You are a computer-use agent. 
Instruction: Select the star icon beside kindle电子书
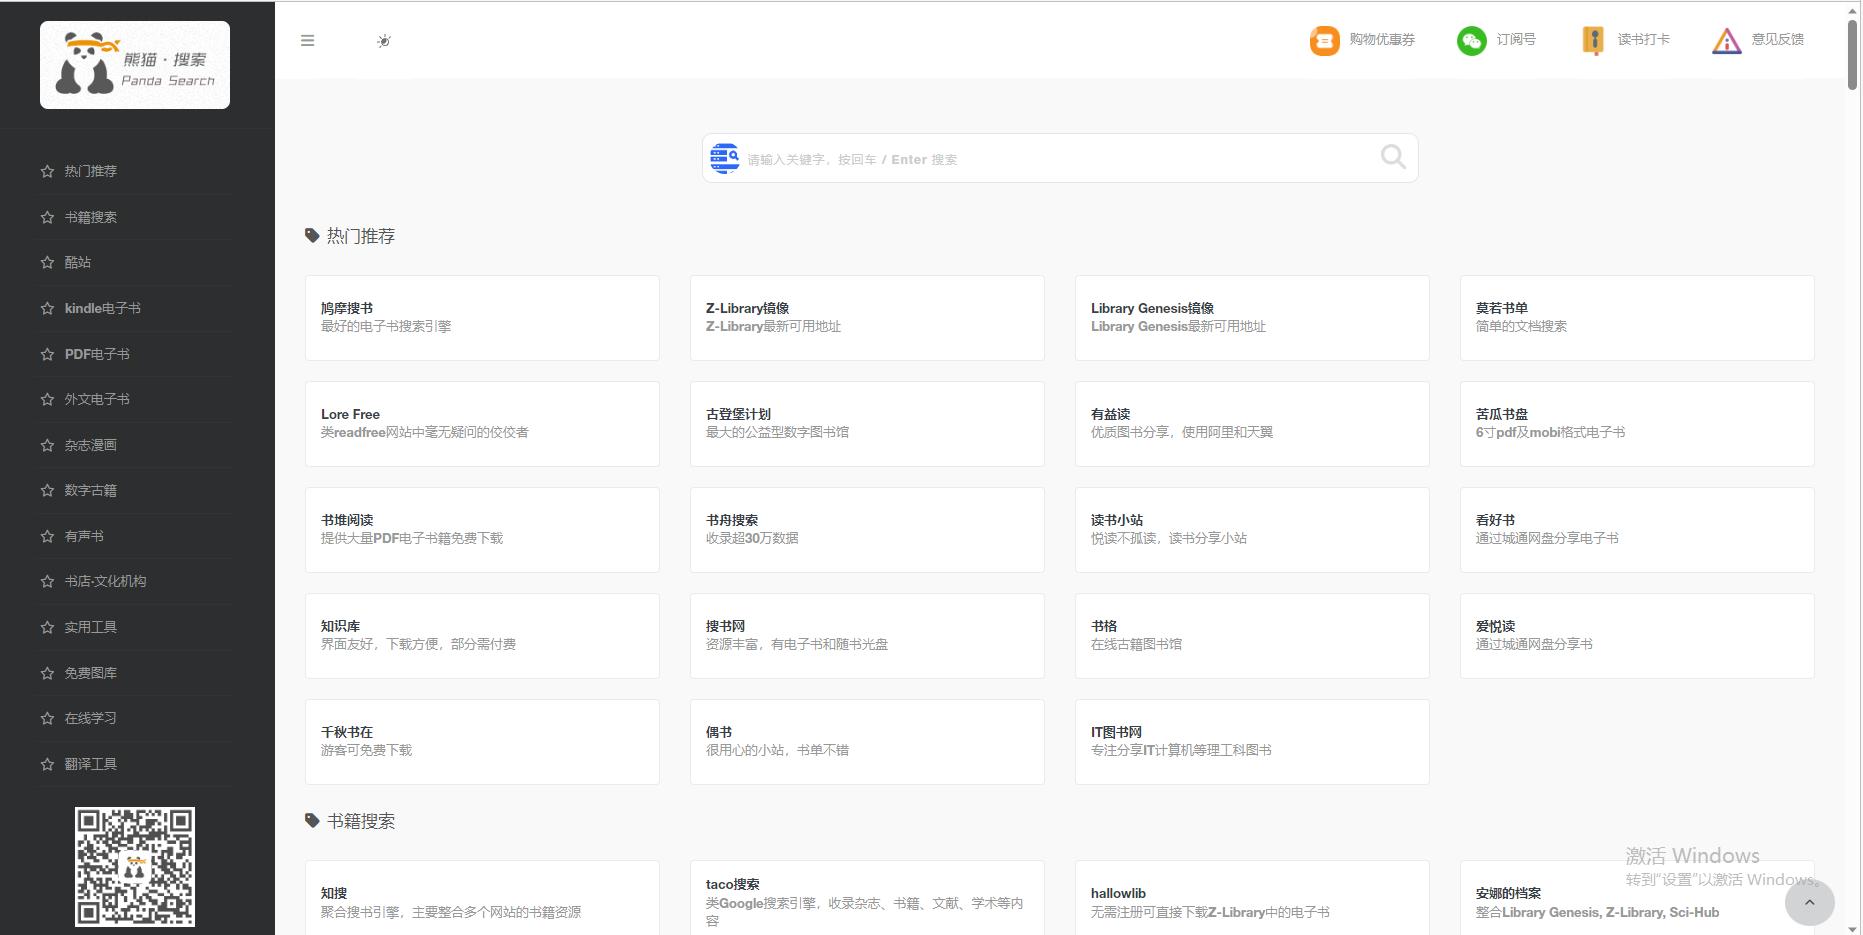[x=46, y=308]
